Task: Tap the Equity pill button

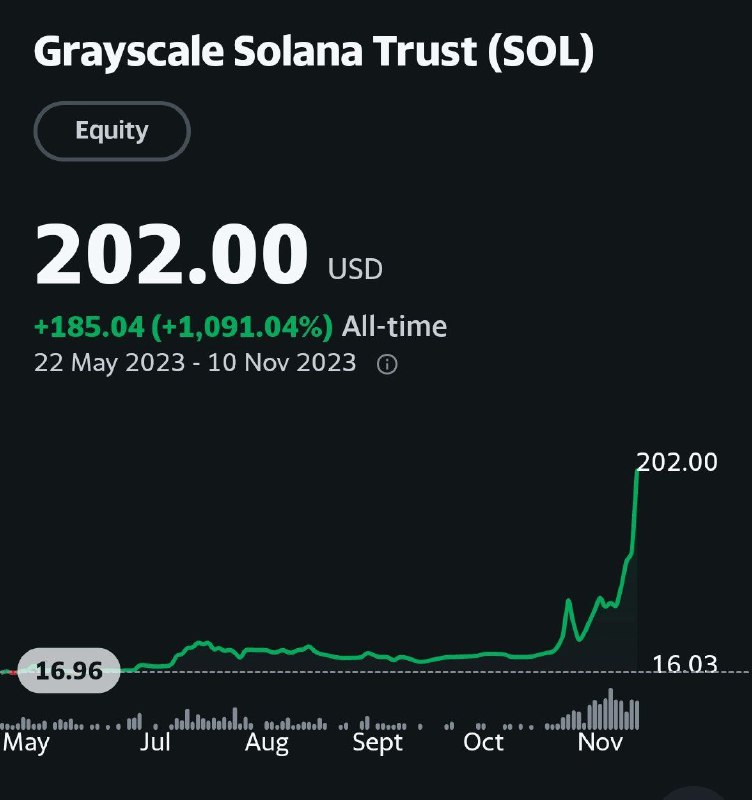Action: click(112, 131)
